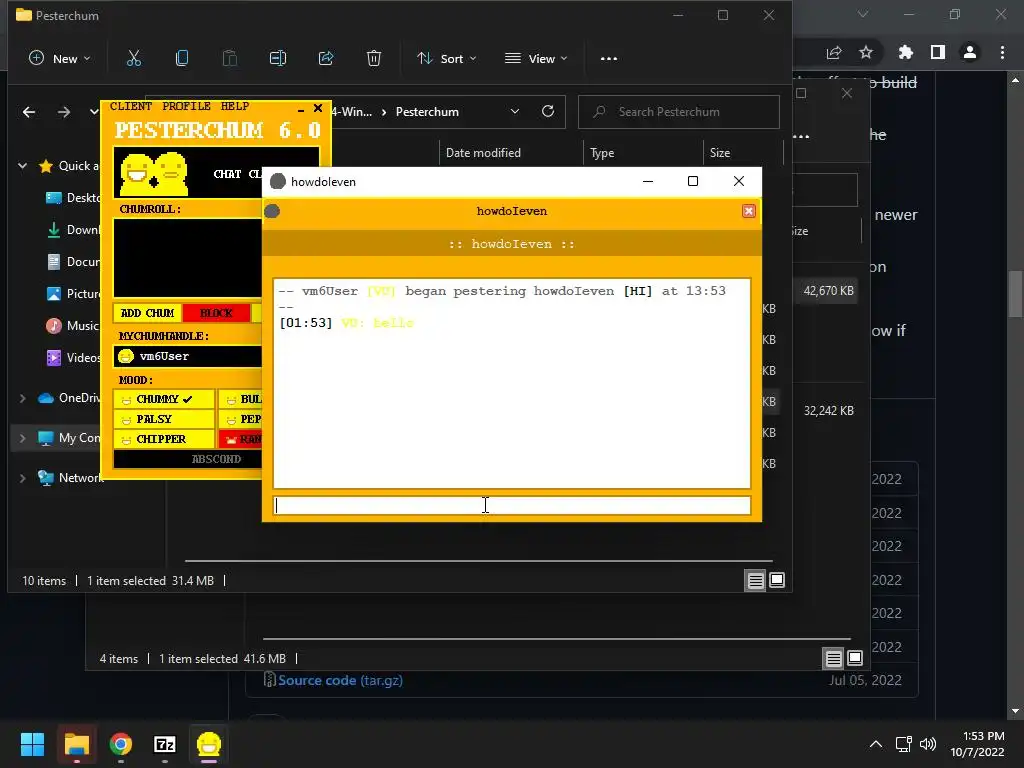Viewport: 1024px width, 768px height.
Task: Open the Chrome profile avatar icon
Action: [x=970, y=52]
